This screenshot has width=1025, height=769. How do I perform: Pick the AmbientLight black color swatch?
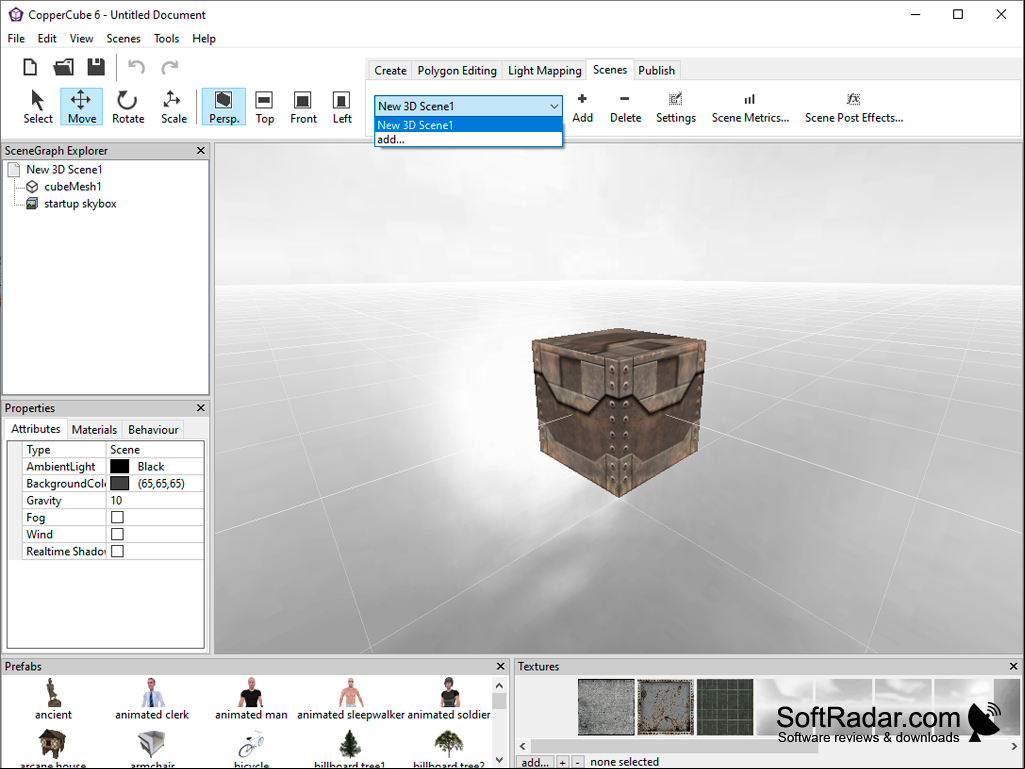pos(120,466)
